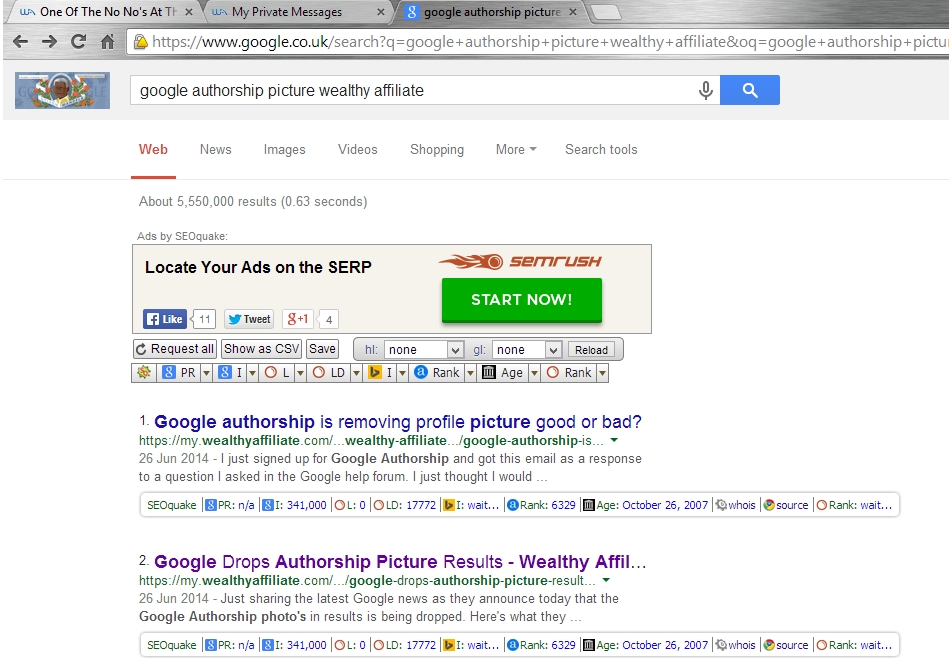Viewport: 949px width, 658px height.
Task: Click whois link in result 2 SEOquake bar
Action: point(735,645)
